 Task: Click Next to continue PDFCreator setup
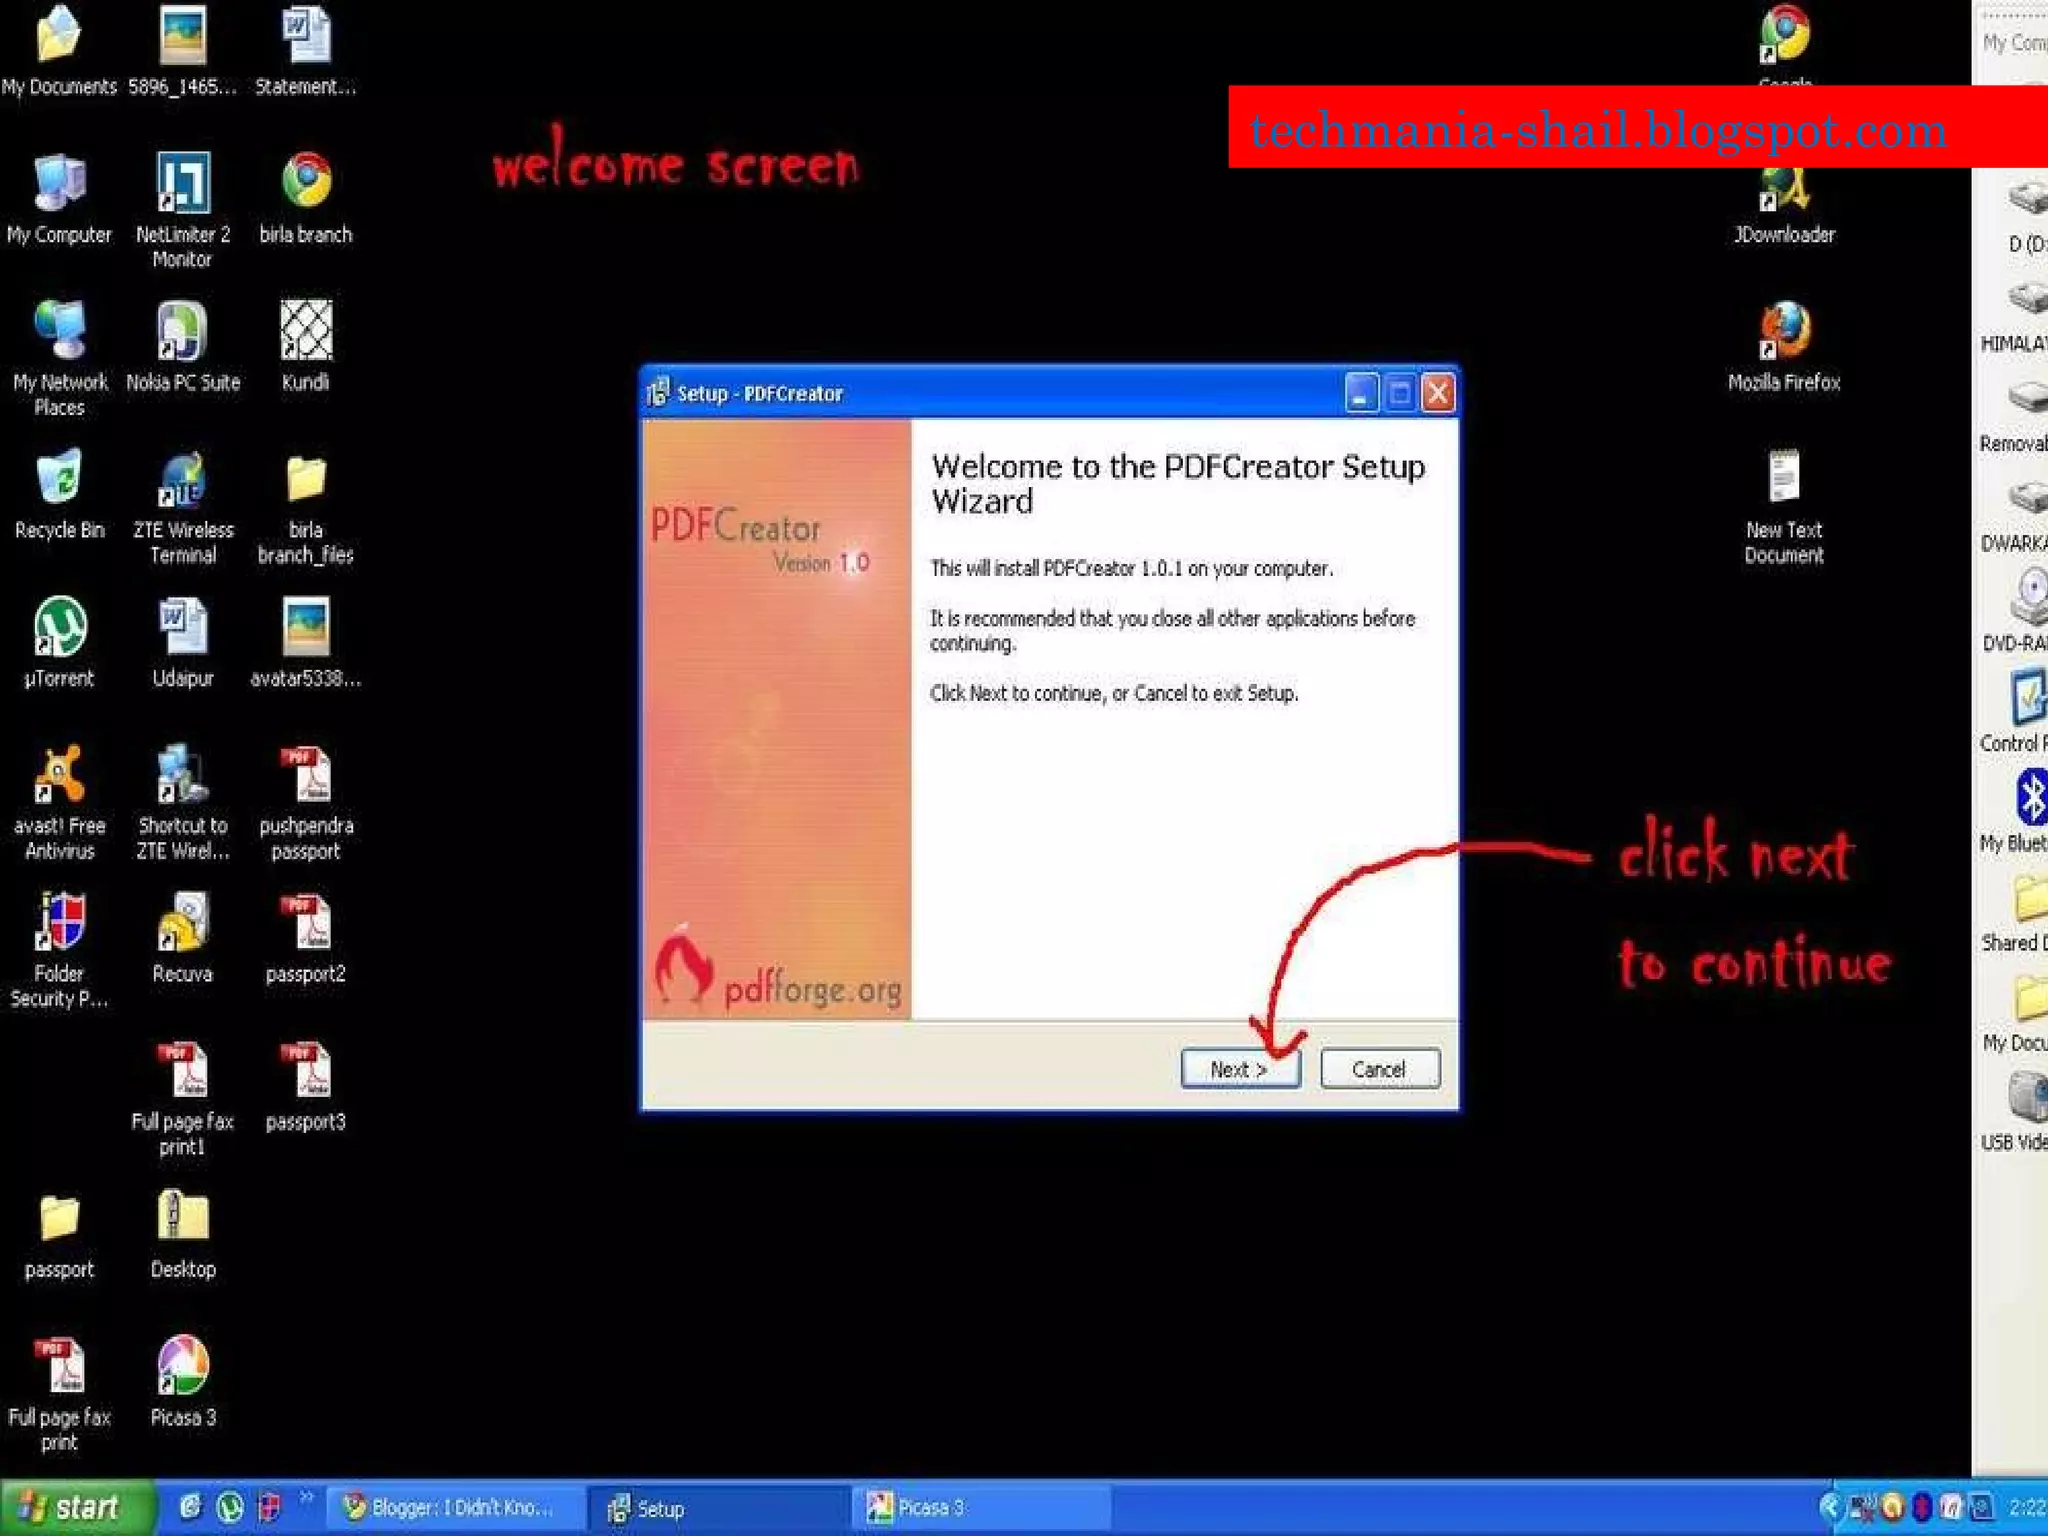(x=1239, y=1068)
